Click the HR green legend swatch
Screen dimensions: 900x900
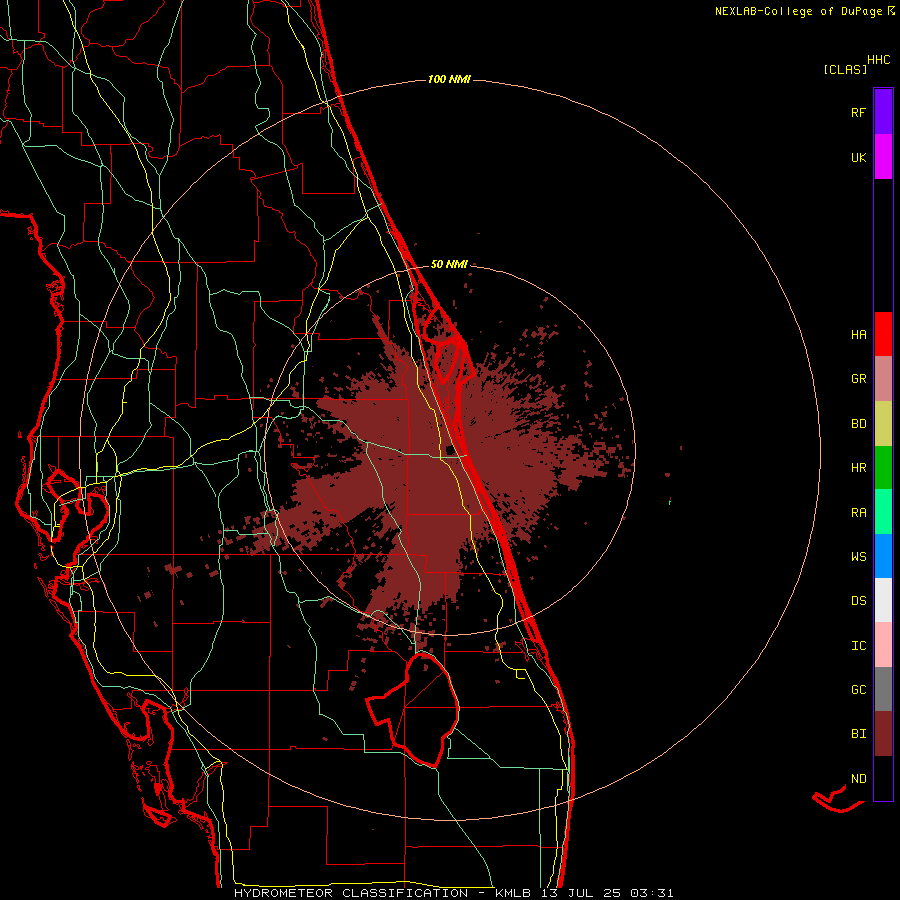click(883, 468)
